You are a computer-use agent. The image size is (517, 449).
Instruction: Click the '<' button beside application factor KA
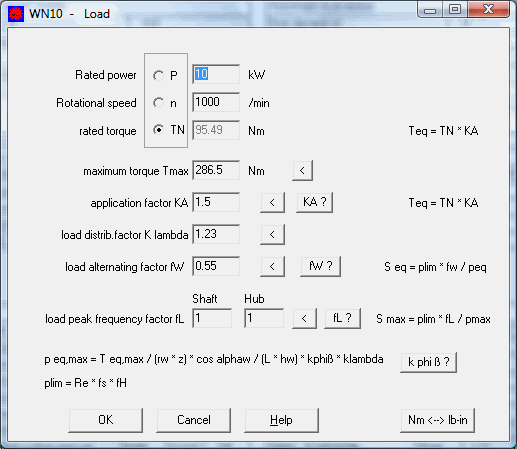(272, 202)
